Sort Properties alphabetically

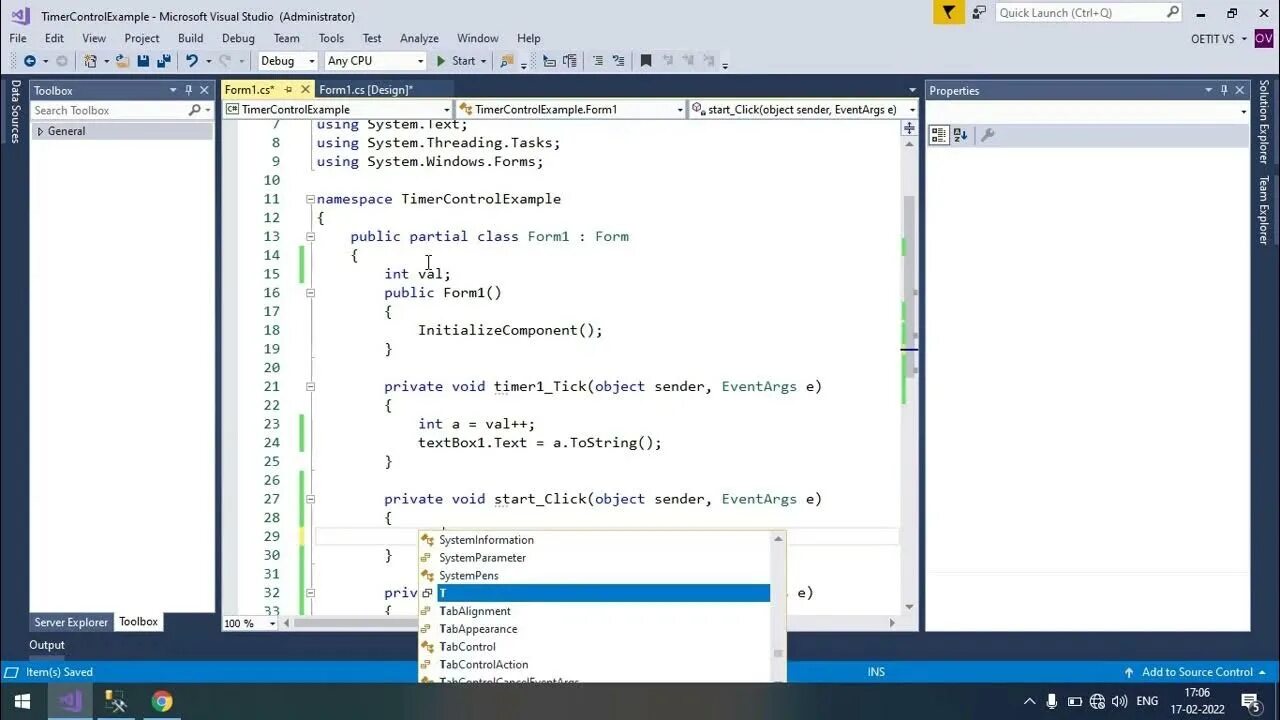(961, 135)
